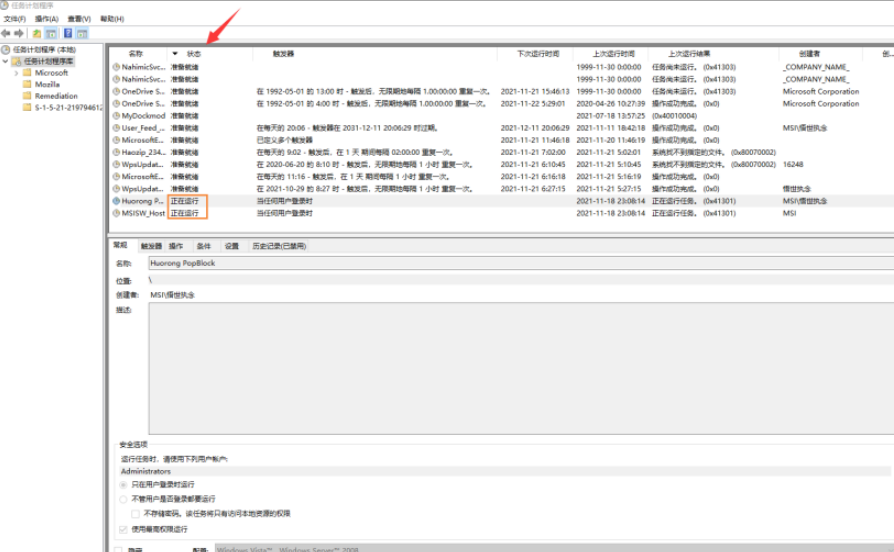Click the forward arrow in the toolbar
This screenshot has height=552, width=894.
19,33
